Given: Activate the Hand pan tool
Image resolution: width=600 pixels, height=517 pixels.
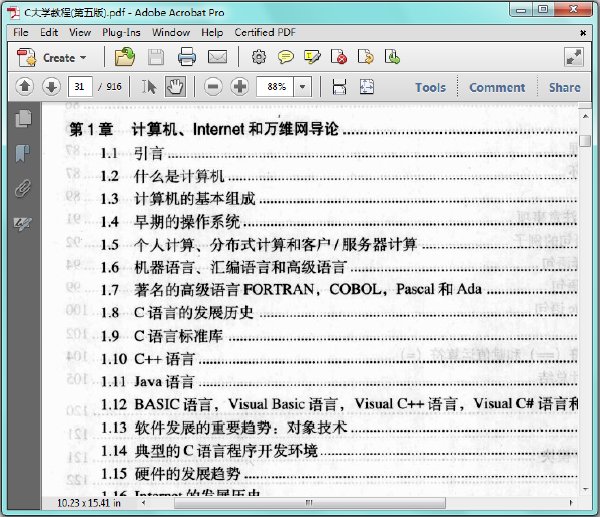Looking at the screenshot, I should click(175, 87).
